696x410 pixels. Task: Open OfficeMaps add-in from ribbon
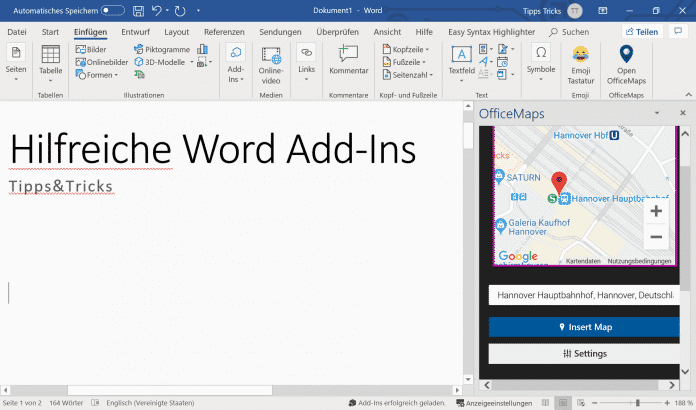(626, 62)
